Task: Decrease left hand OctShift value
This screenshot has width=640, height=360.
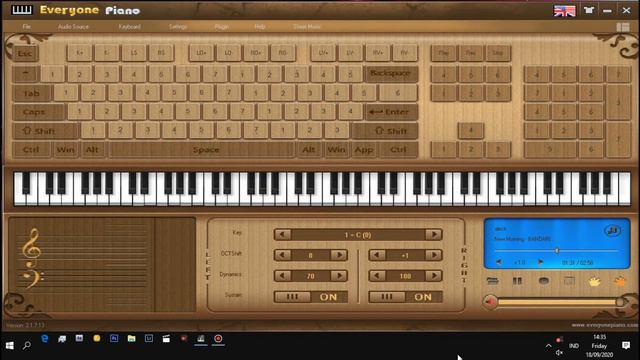Action: click(x=282, y=255)
